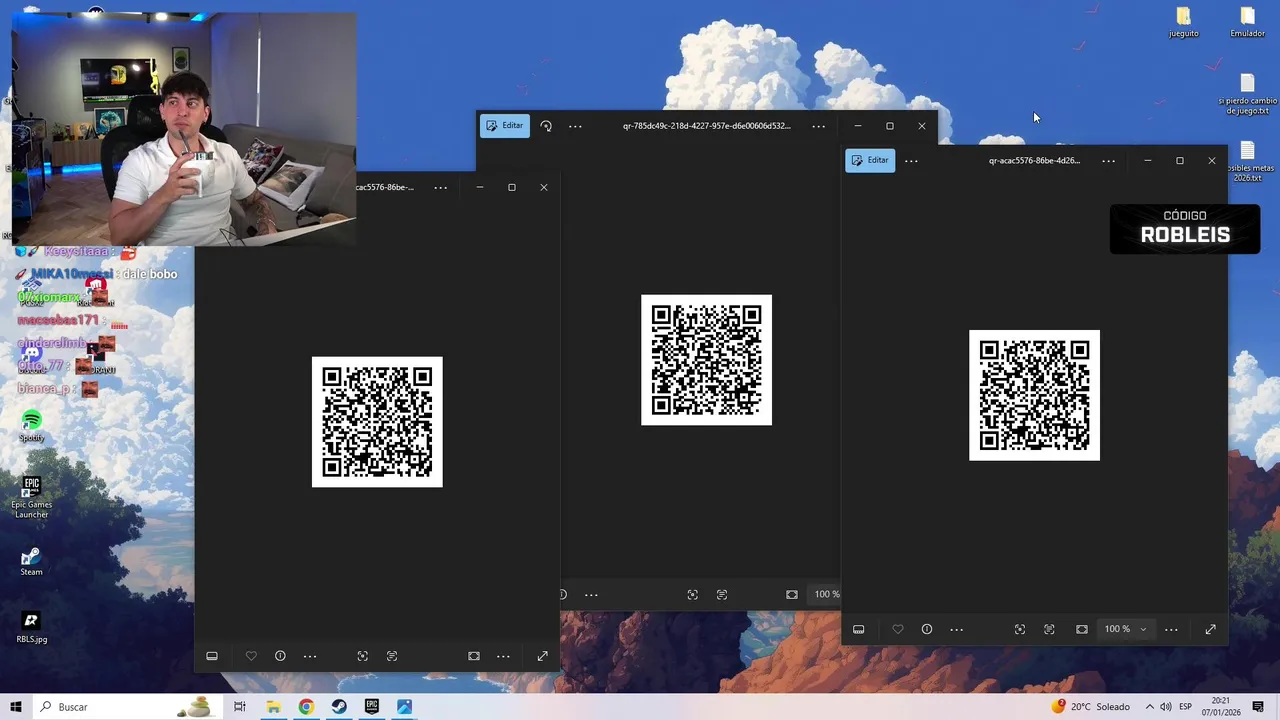
Task: Switch to Photos app on taskbar
Action: click(404, 707)
